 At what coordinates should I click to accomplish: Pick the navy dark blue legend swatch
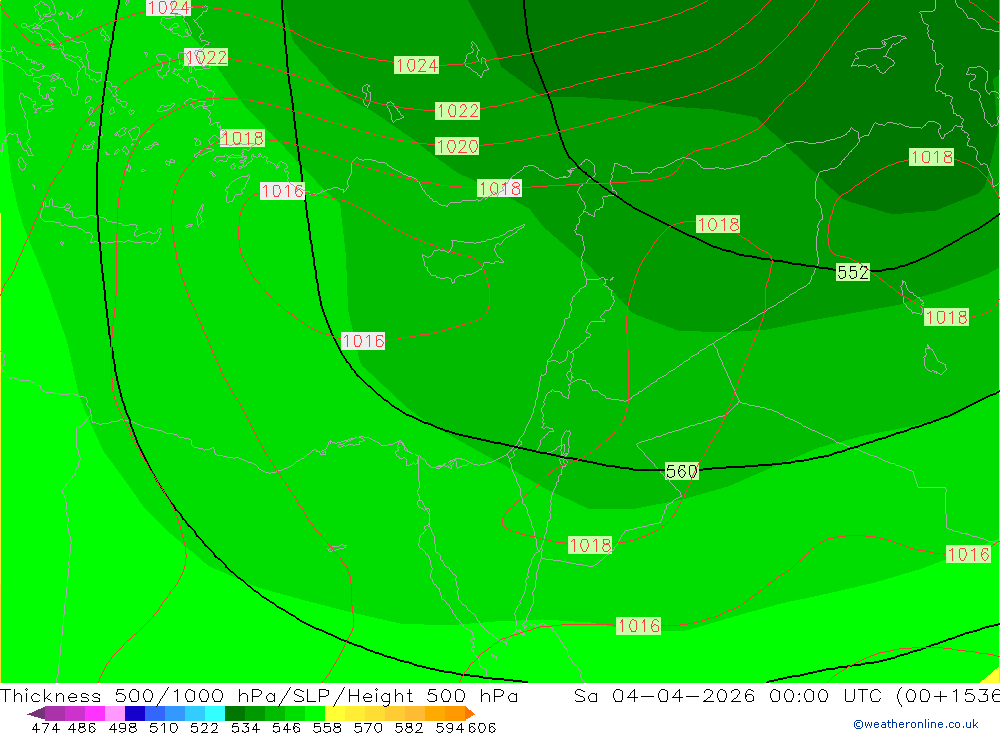tap(135, 713)
